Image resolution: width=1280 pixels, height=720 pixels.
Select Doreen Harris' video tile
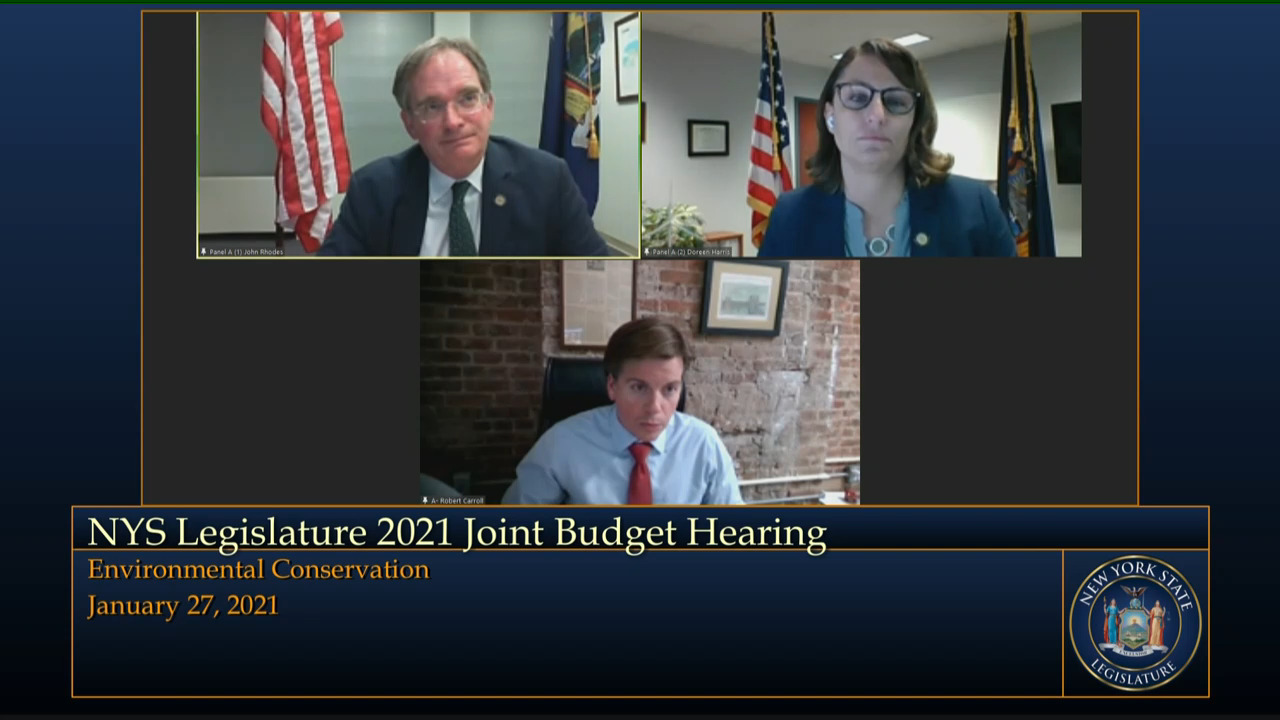click(x=861, y=135)
